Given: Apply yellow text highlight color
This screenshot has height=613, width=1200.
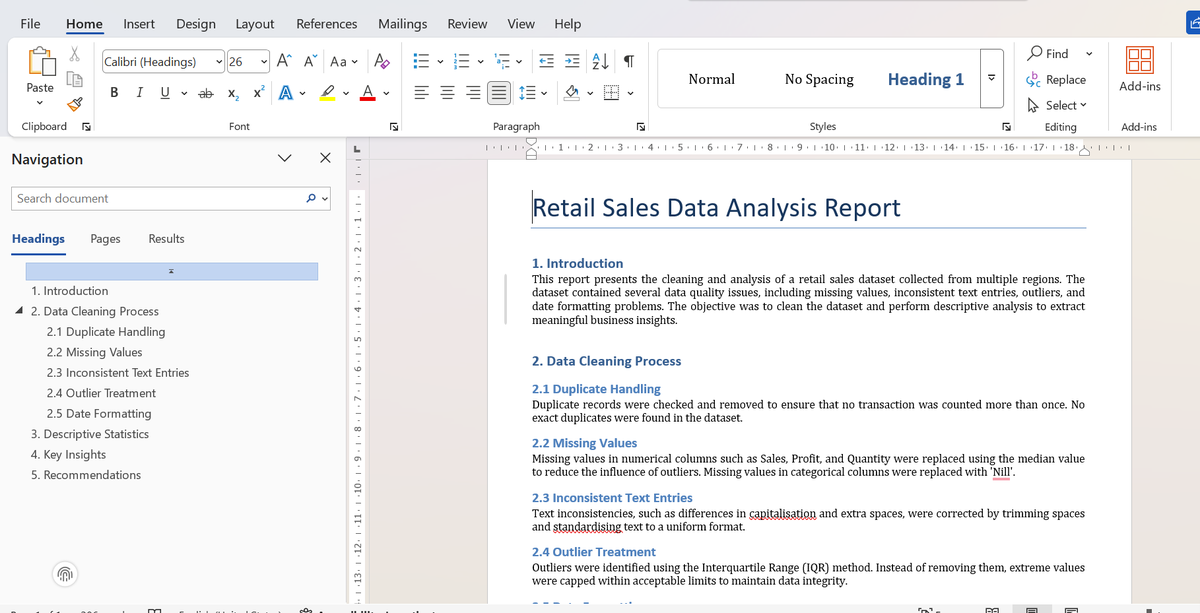Looking at the screenshot, I should coord(326,92).
